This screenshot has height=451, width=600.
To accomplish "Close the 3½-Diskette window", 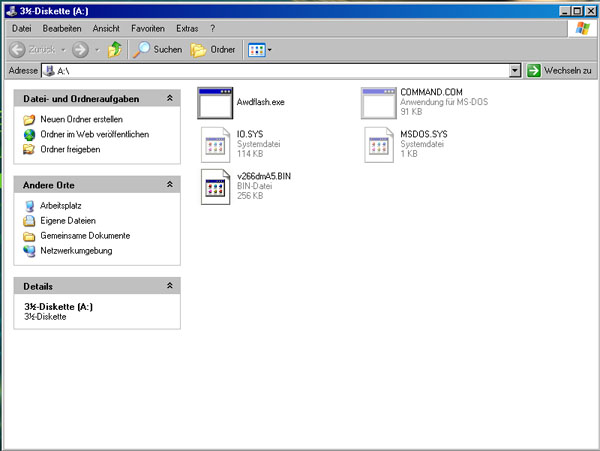I will tap(591, 11).
